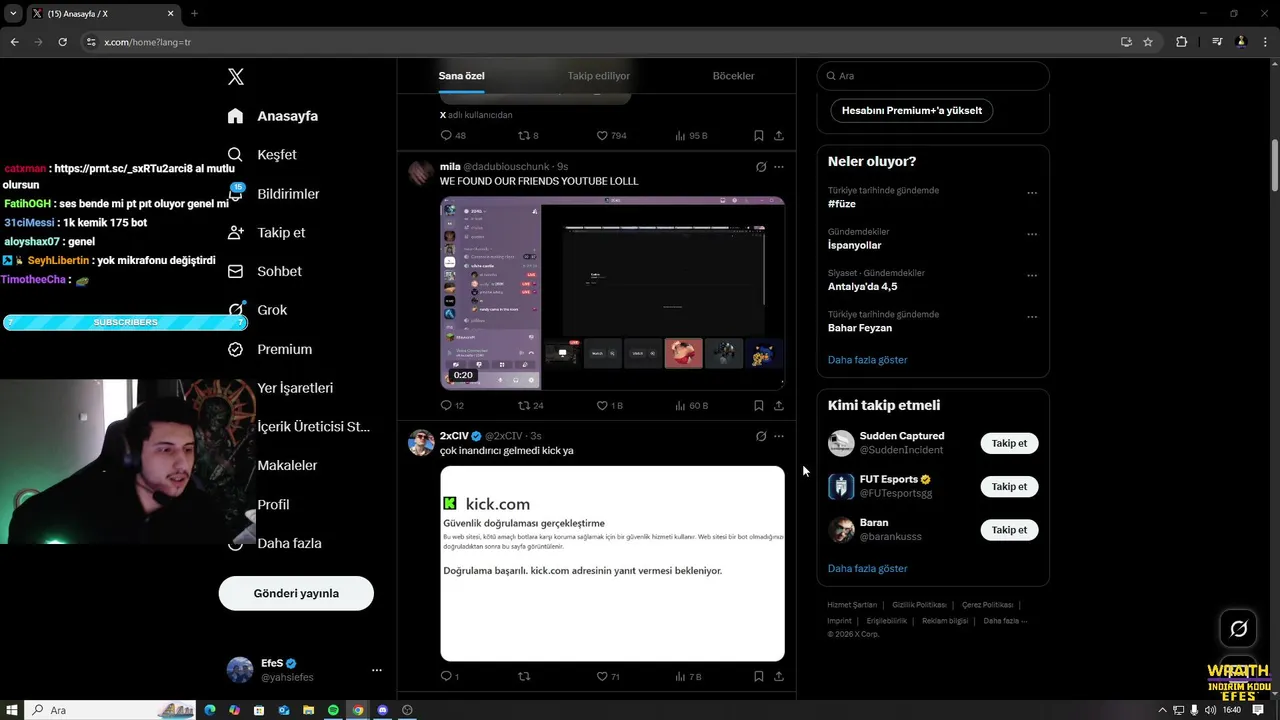Play mila's video thumbnail
The width and height of the screenshot is (1280, 720).
pos(612,293)
